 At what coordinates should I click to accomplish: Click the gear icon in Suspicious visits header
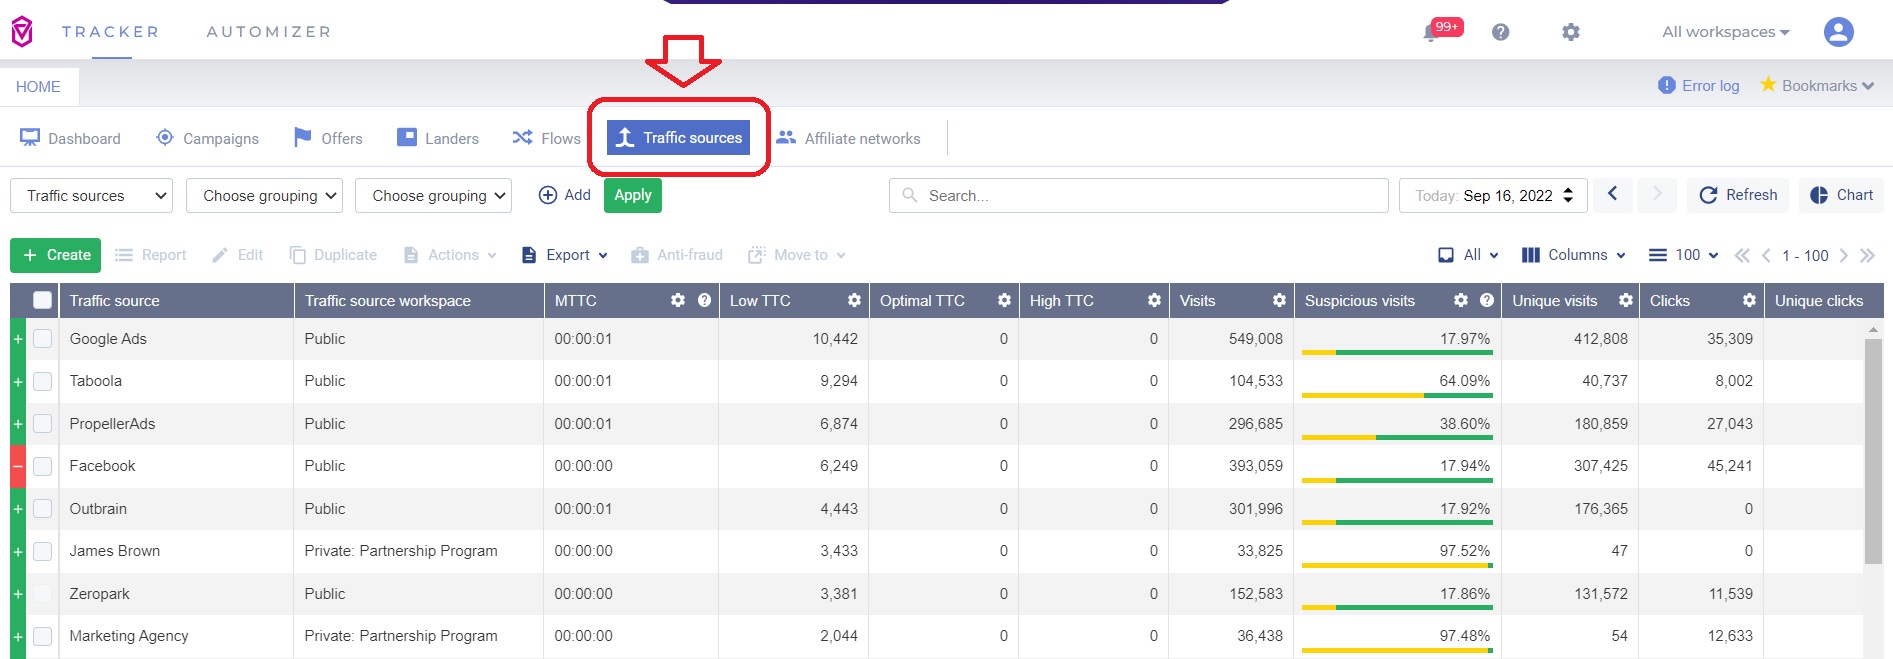(1461, 300)
